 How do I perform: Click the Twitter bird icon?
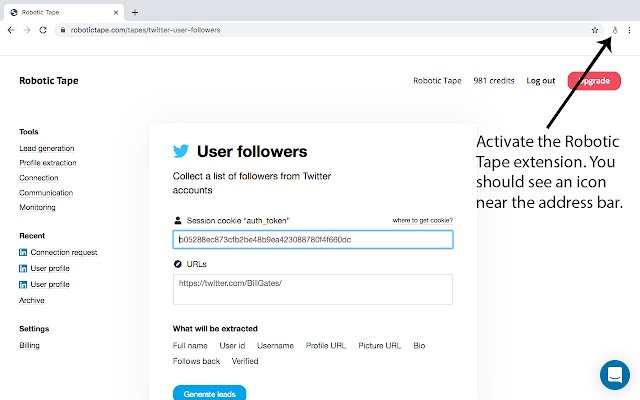[181, 151]
